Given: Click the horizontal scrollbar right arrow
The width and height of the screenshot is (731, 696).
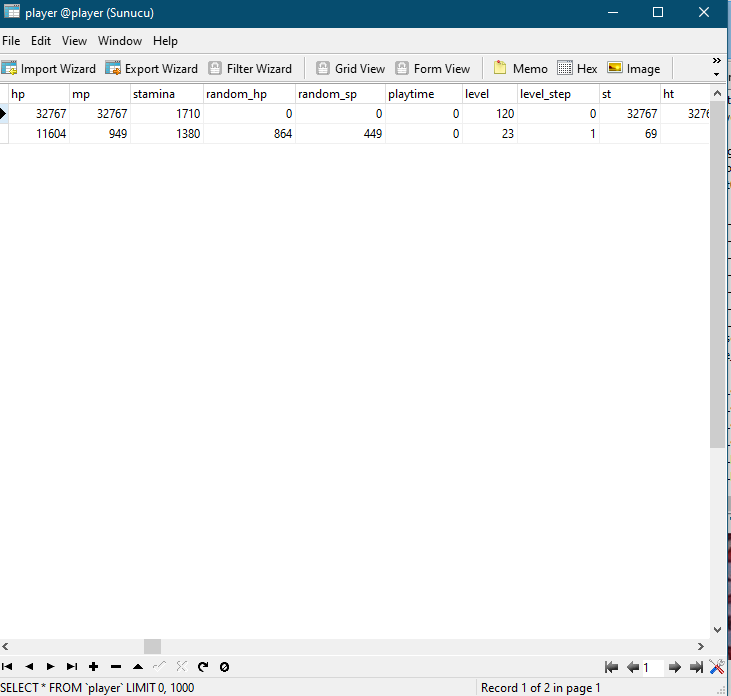Looking at the screenshot, I should (x=701, y=647).
